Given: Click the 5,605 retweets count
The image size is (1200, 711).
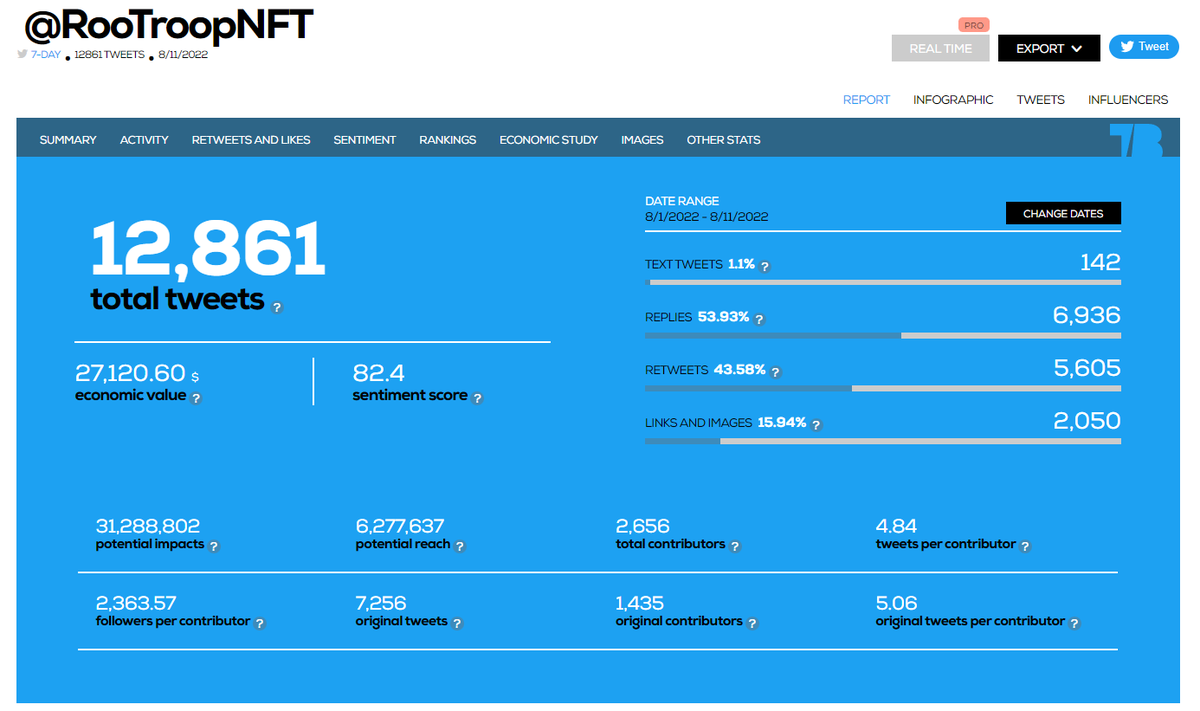Looking at the screenshot, I should point(1087,368).
